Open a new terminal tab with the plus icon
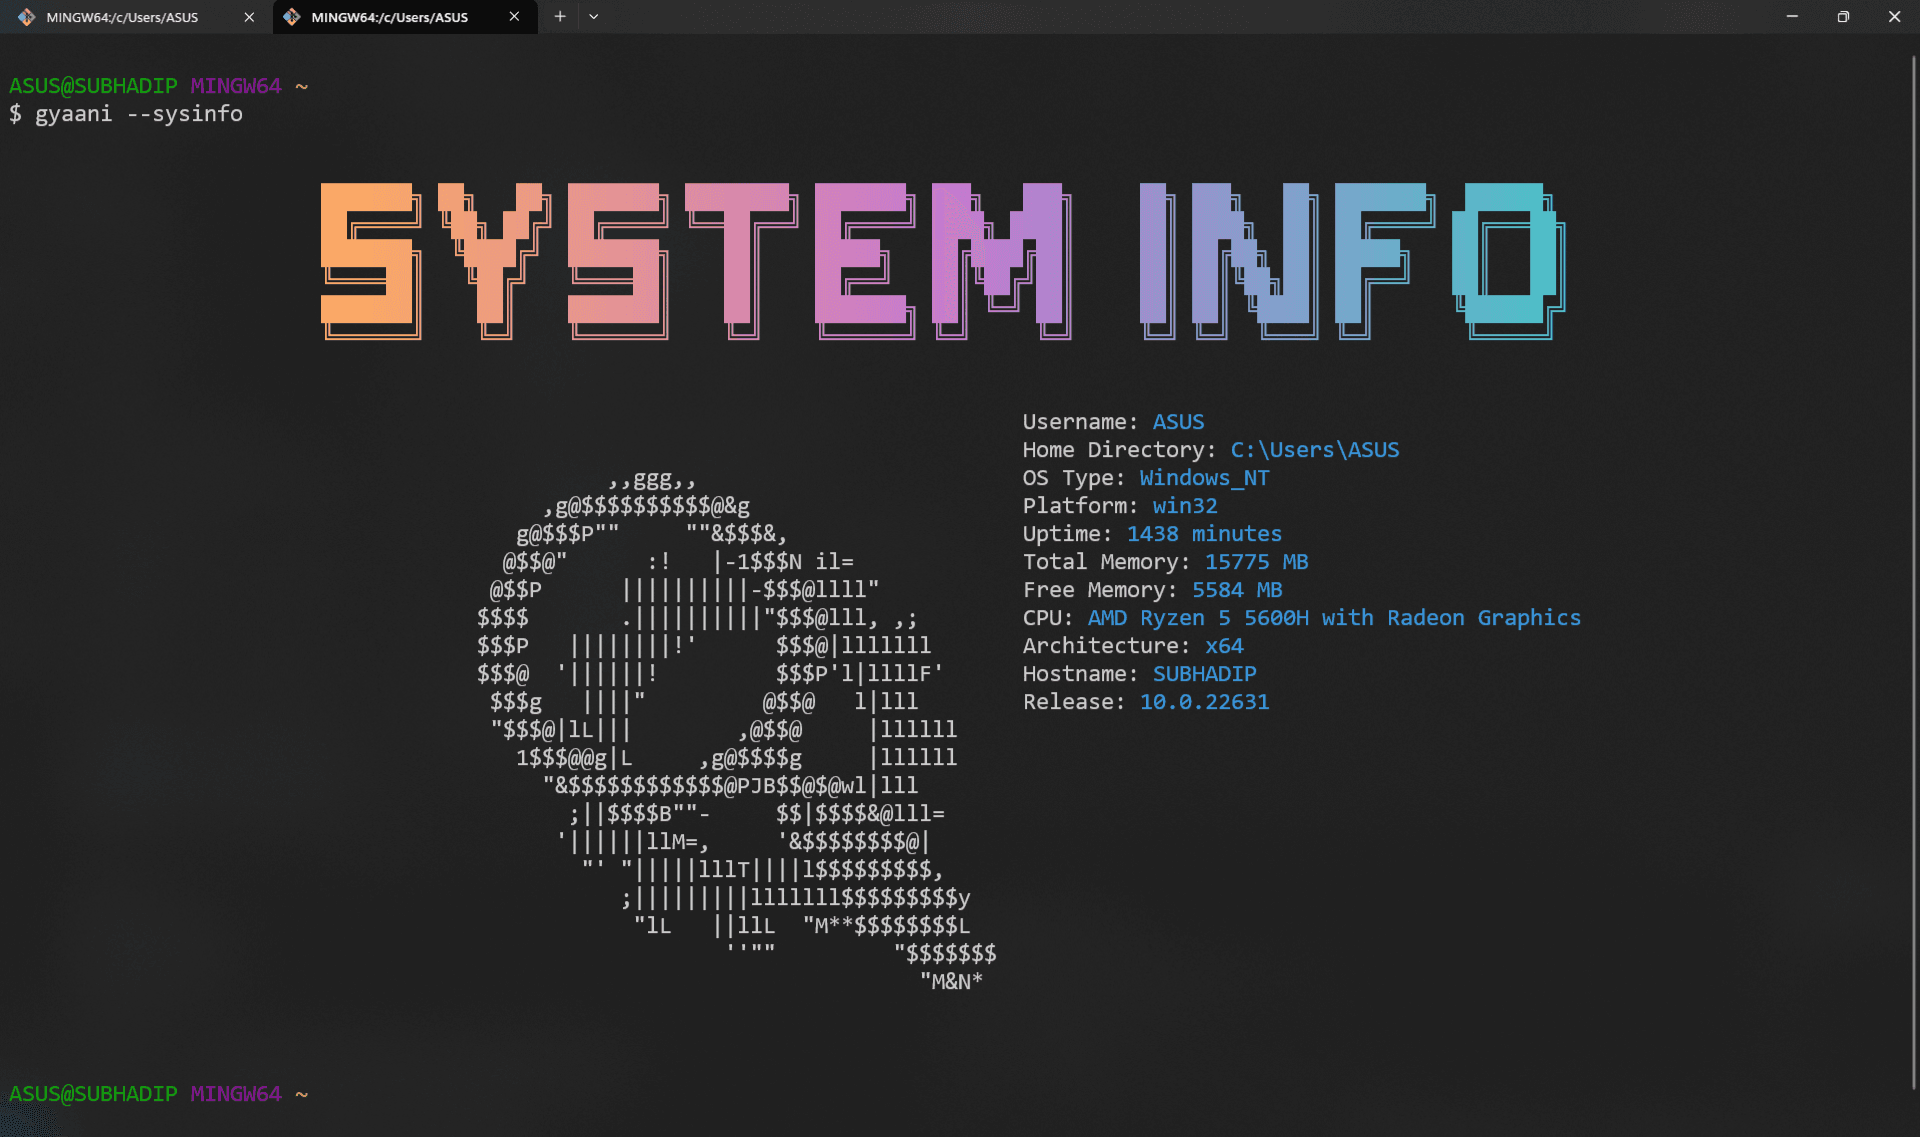The image size is (1920, 1137). click(560, 16)
